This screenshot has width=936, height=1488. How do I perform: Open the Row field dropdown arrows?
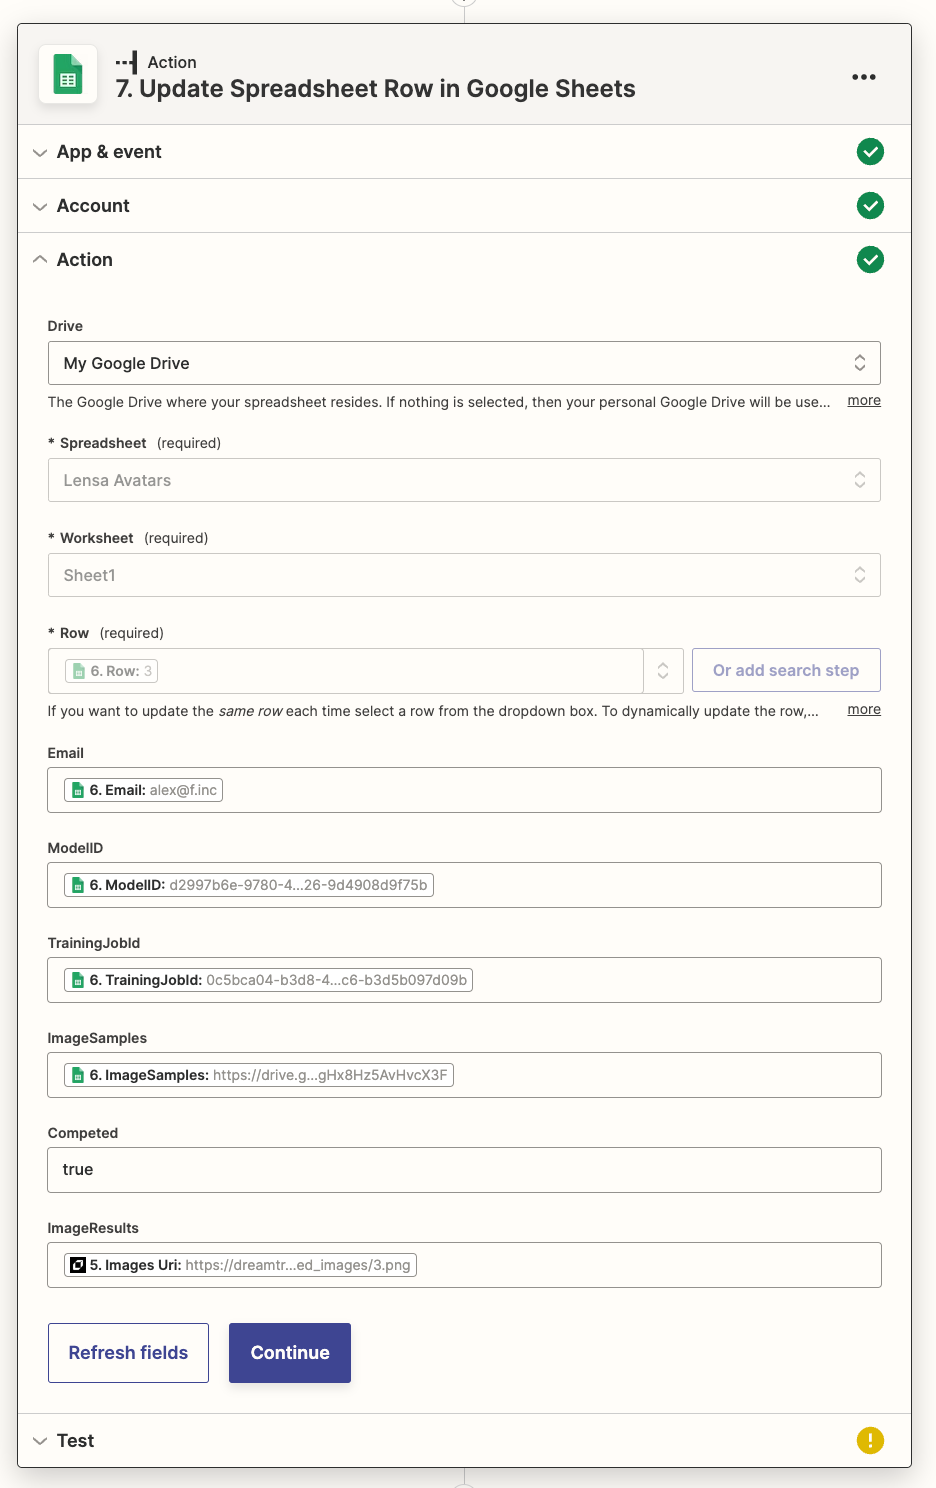(x=663, y=671)
